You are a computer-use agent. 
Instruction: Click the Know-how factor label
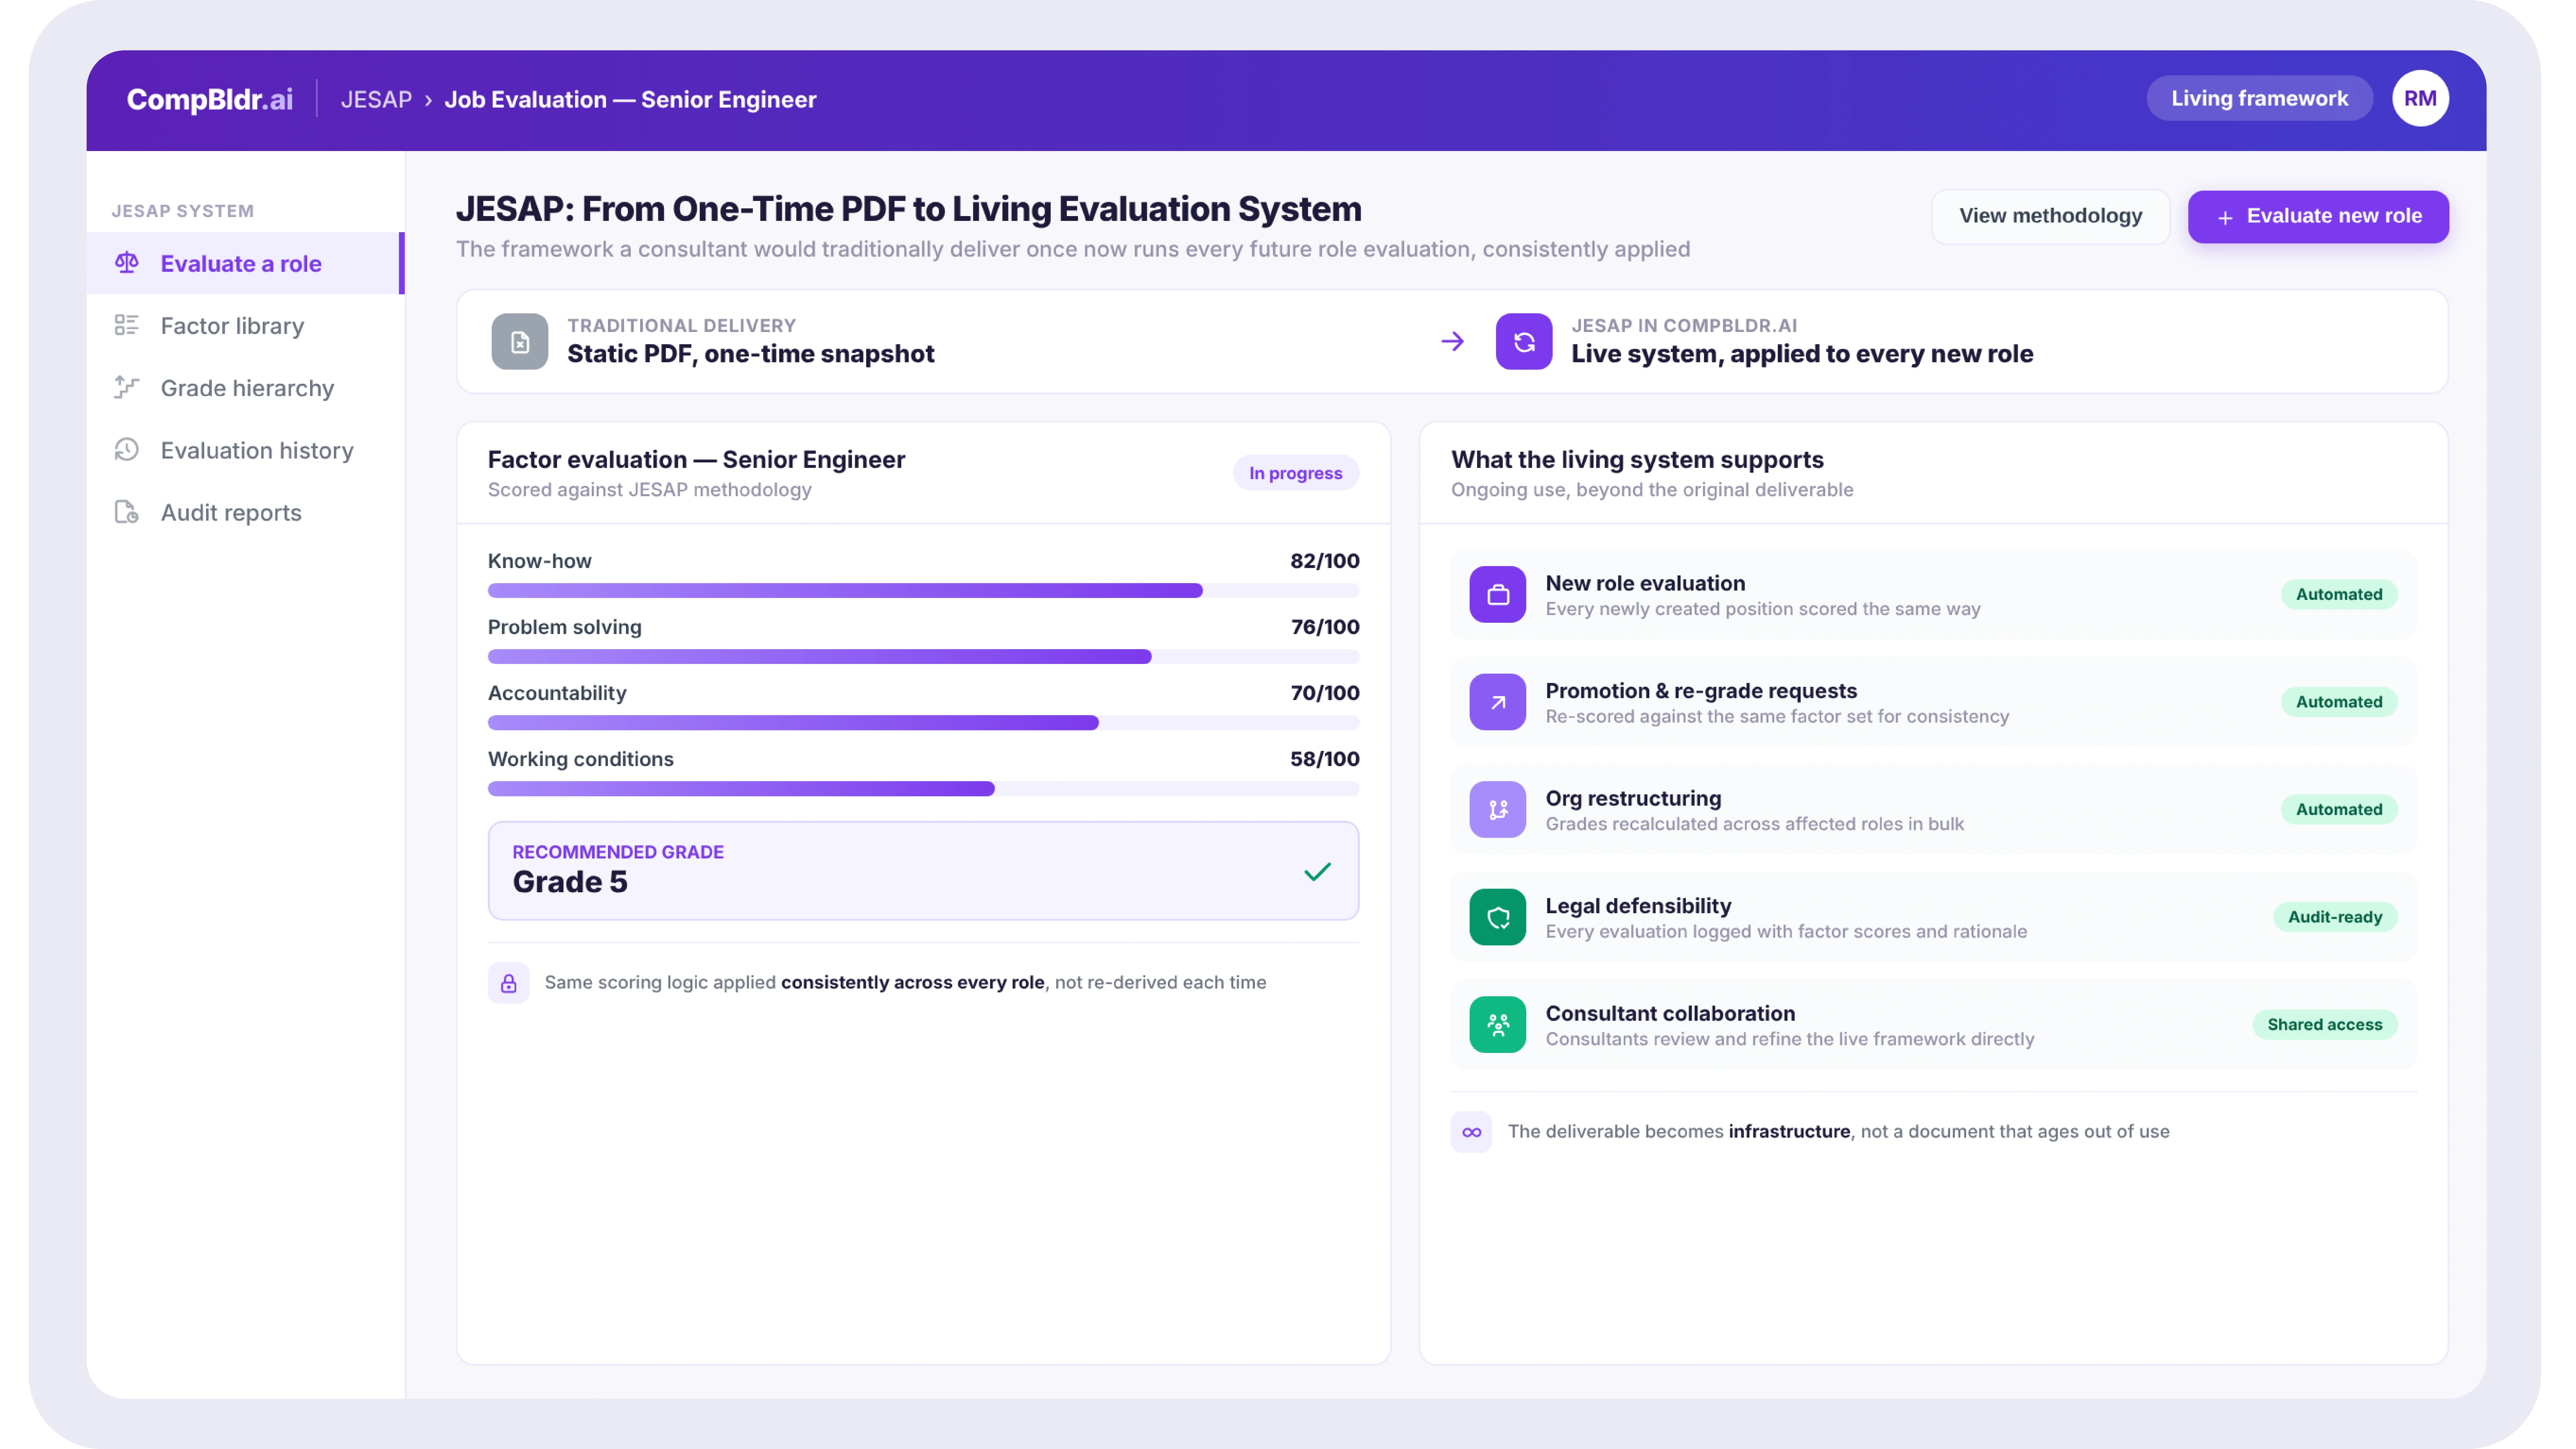[540, 561]
